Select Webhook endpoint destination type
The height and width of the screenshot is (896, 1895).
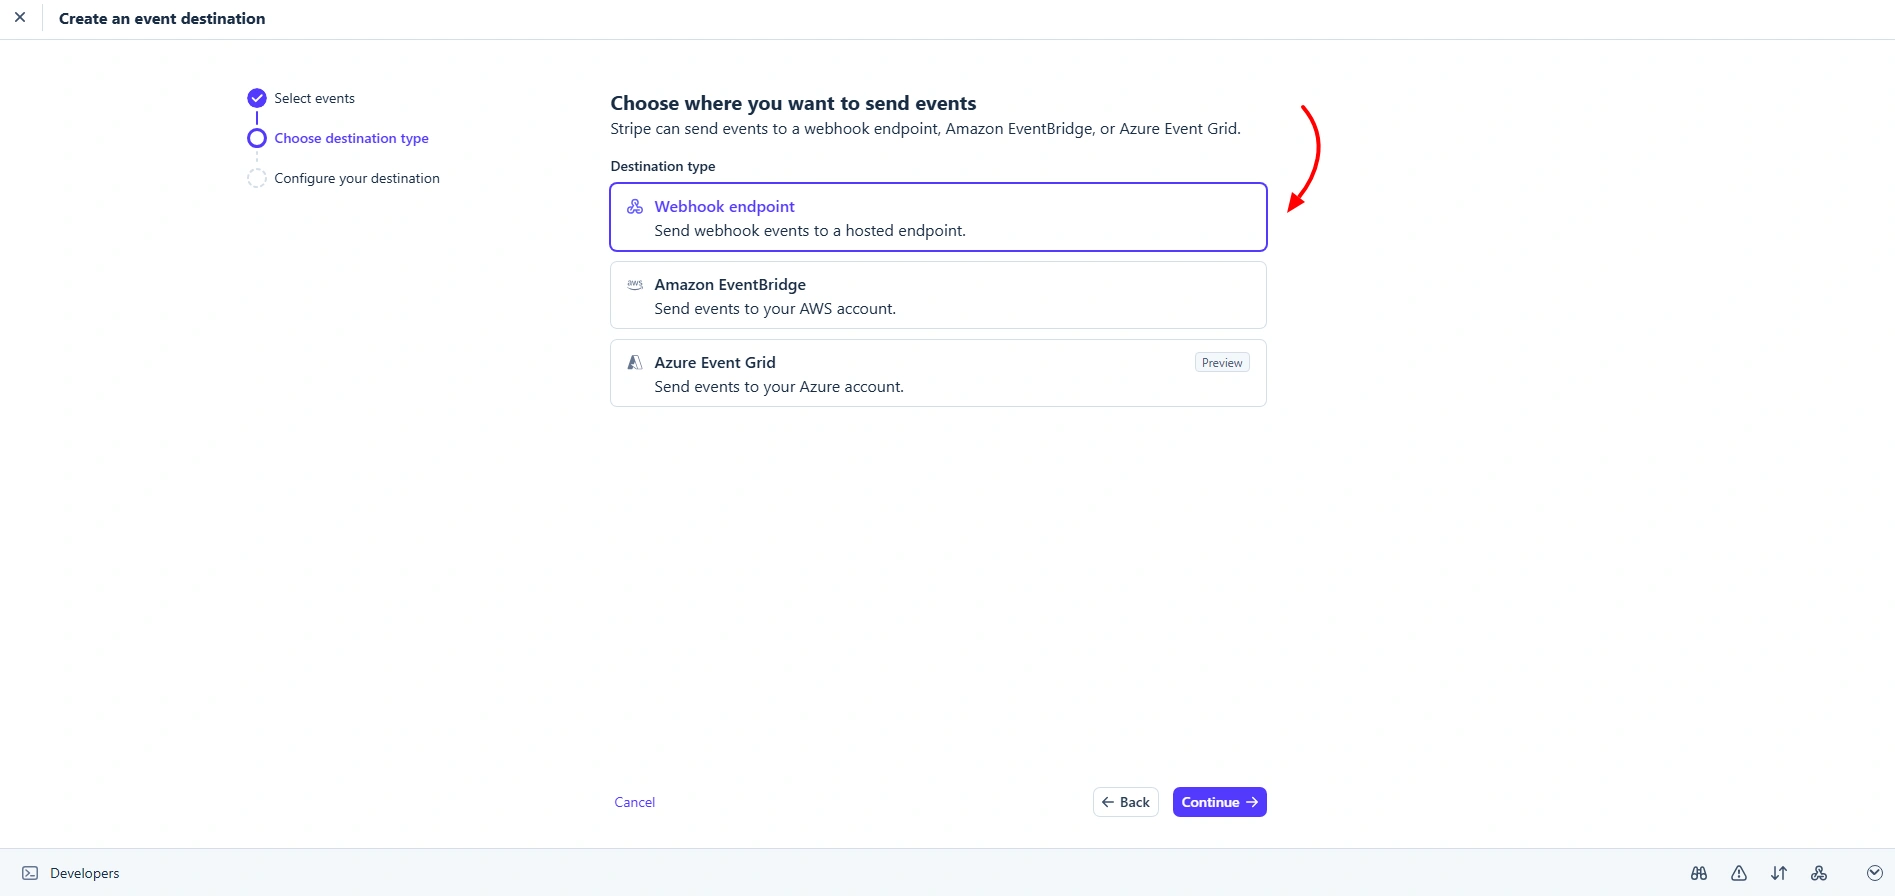click(x=938, y=217)
